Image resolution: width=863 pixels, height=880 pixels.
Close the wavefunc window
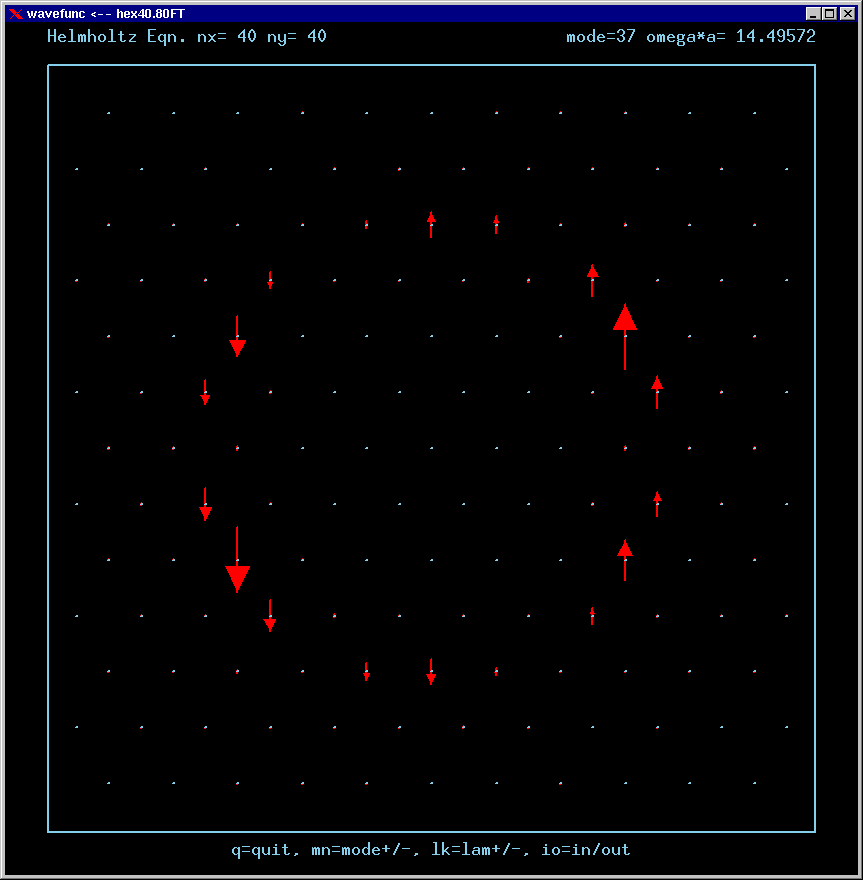(x=845, y=13)
